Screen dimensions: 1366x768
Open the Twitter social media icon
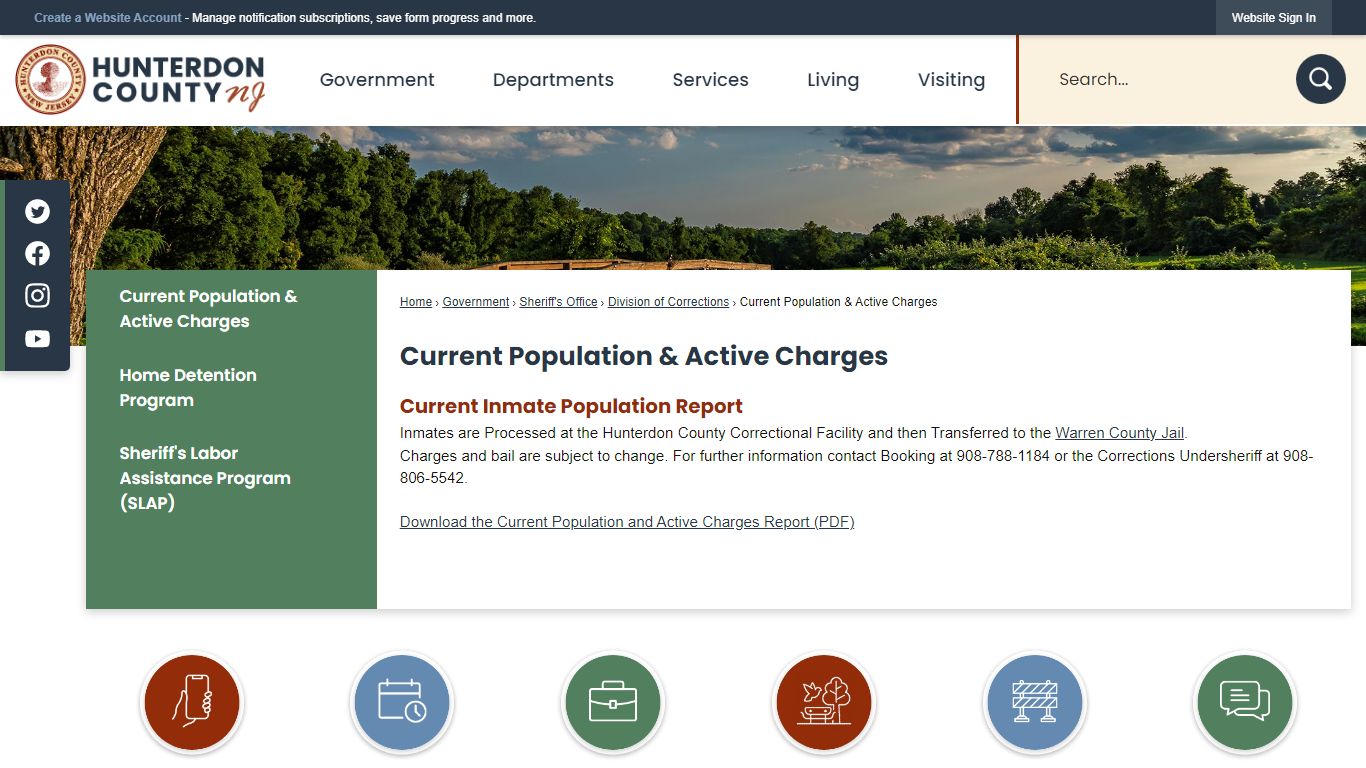pos(37,211)
